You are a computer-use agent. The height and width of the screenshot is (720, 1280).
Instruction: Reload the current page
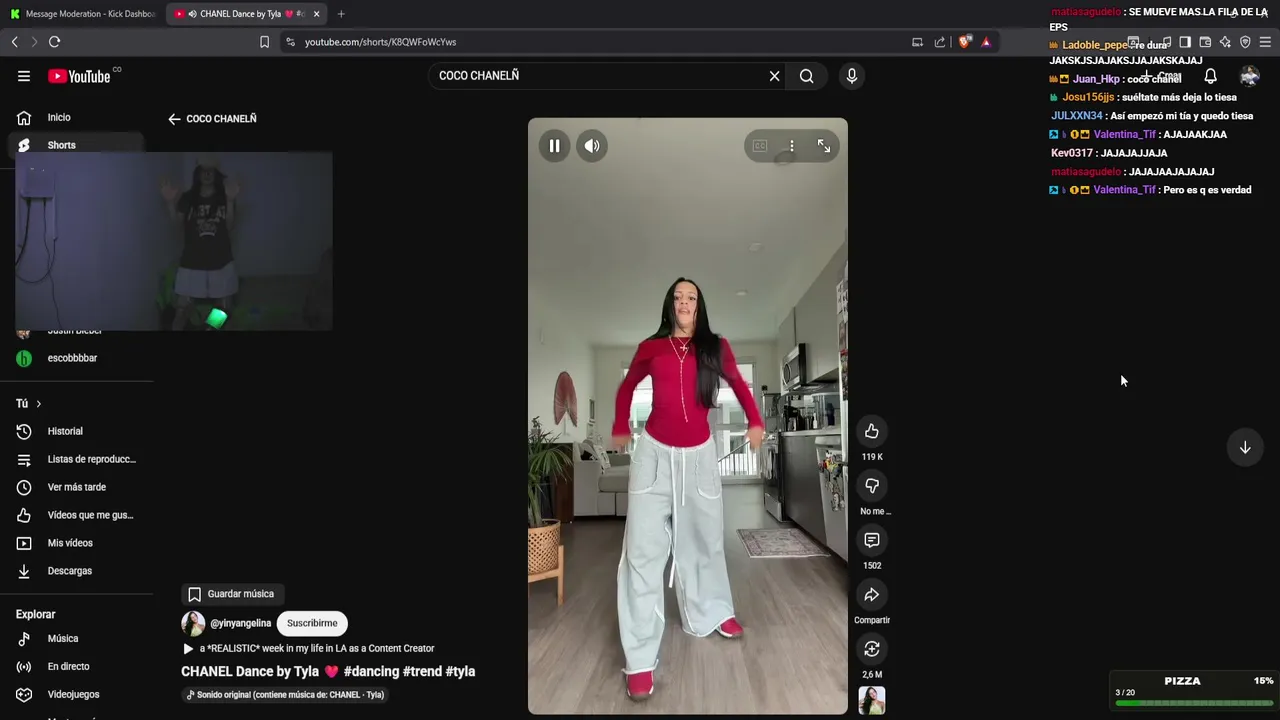[x=54, y=42]
